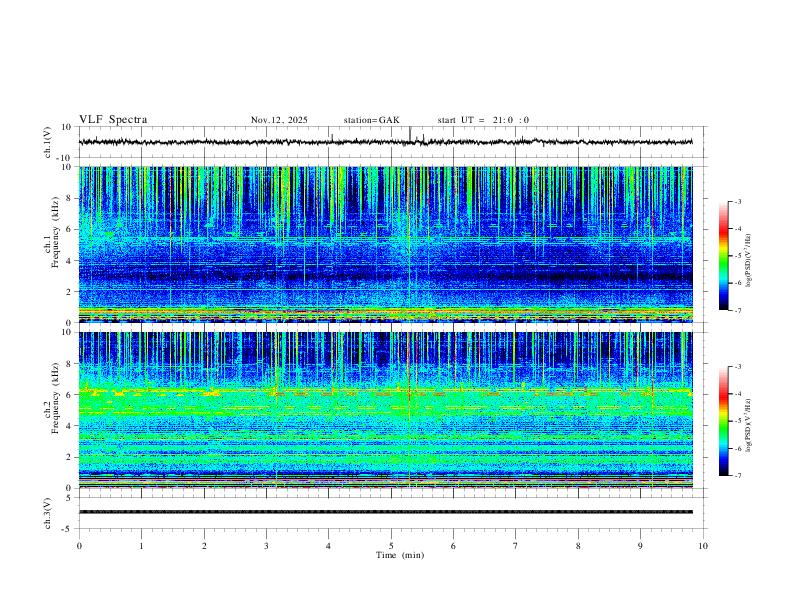The height and width of the screenshot is (612, 792).
Task: Click the "-4" tick on ch.2 colorbar
Action: [x=738, y=393]
